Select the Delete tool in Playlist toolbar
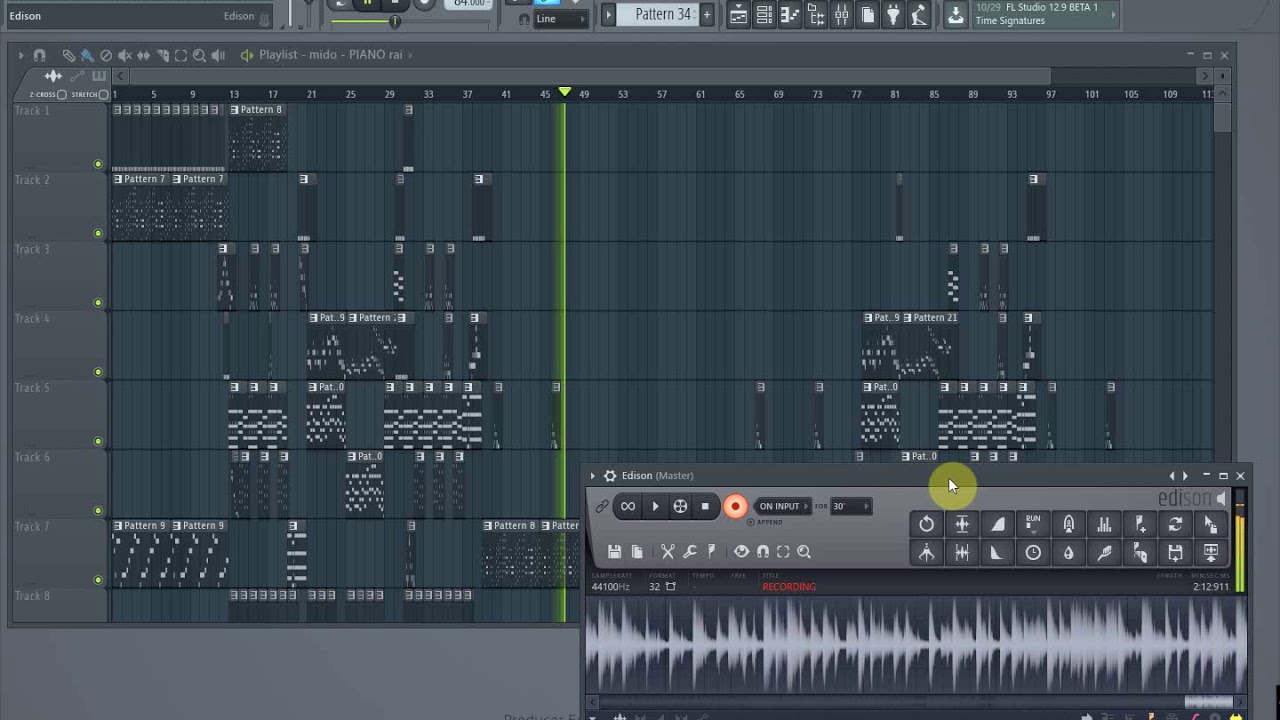 pyautogui.click(x=106, y=55)
